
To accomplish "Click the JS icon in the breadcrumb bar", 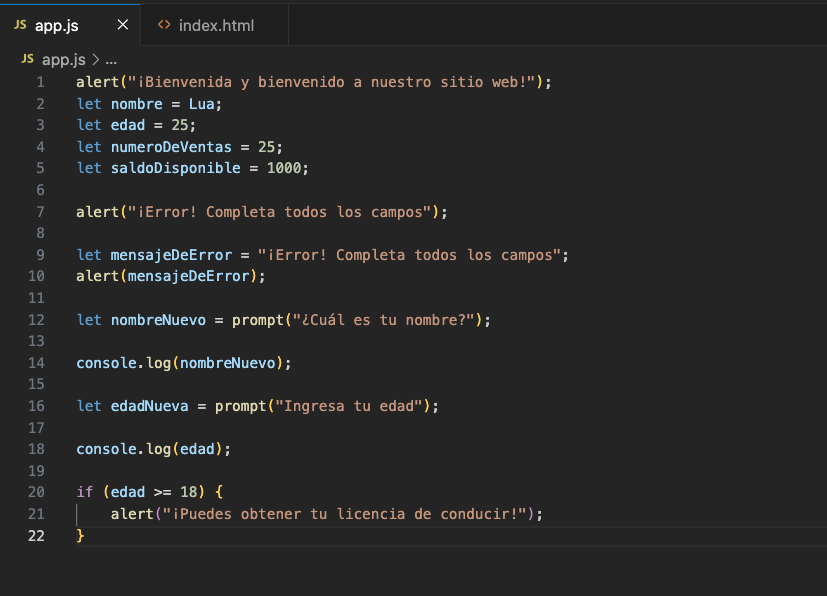I will click(x=27, y=59).
